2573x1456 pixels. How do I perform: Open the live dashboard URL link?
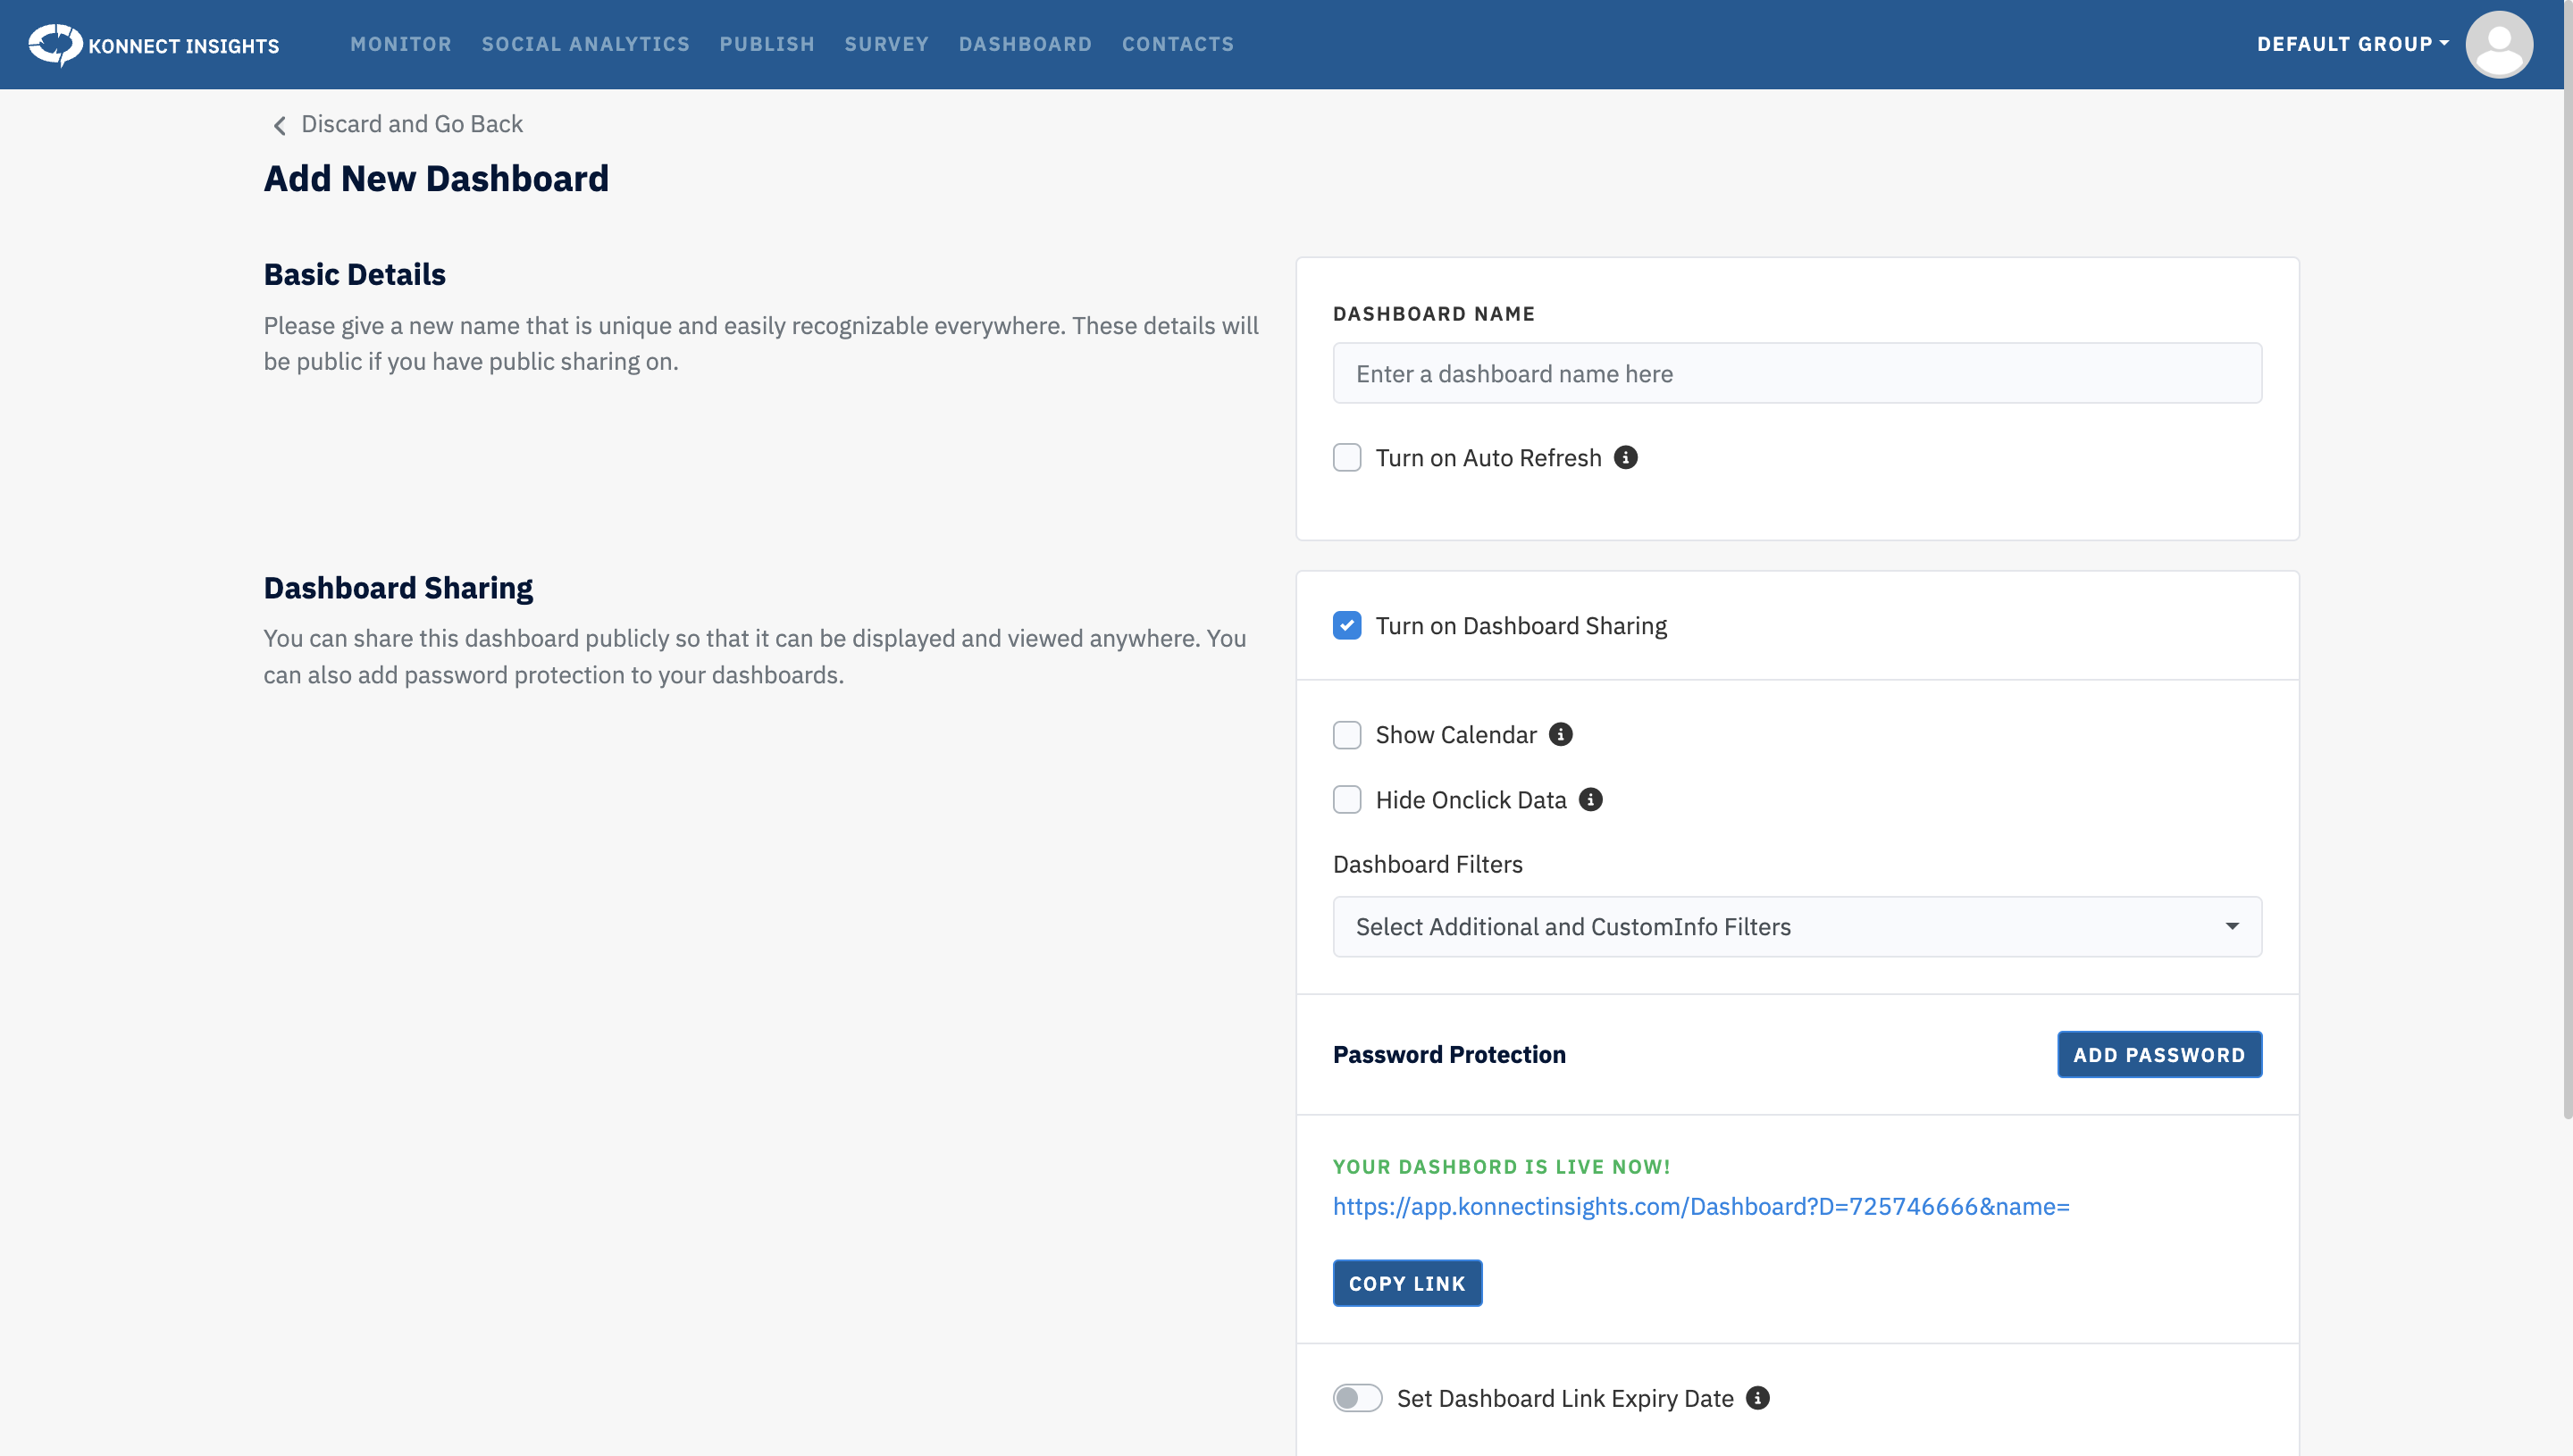pos(1701,1206)
